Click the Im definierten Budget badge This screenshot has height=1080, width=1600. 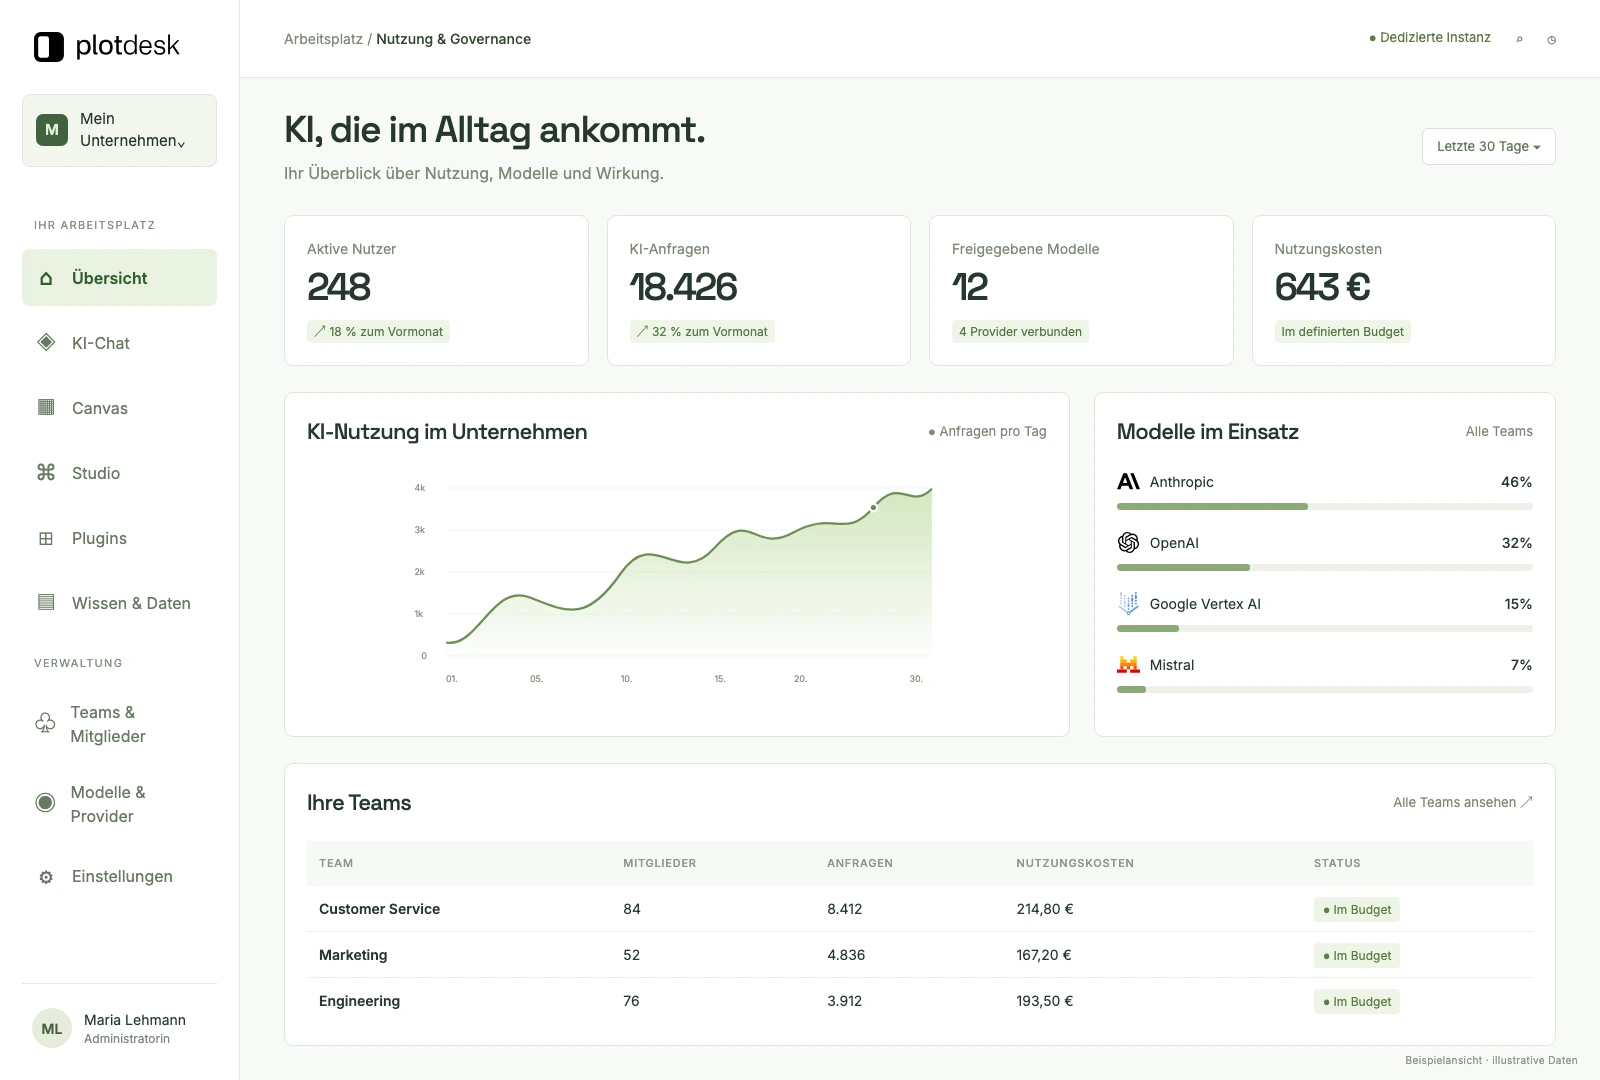point(1342,331)
